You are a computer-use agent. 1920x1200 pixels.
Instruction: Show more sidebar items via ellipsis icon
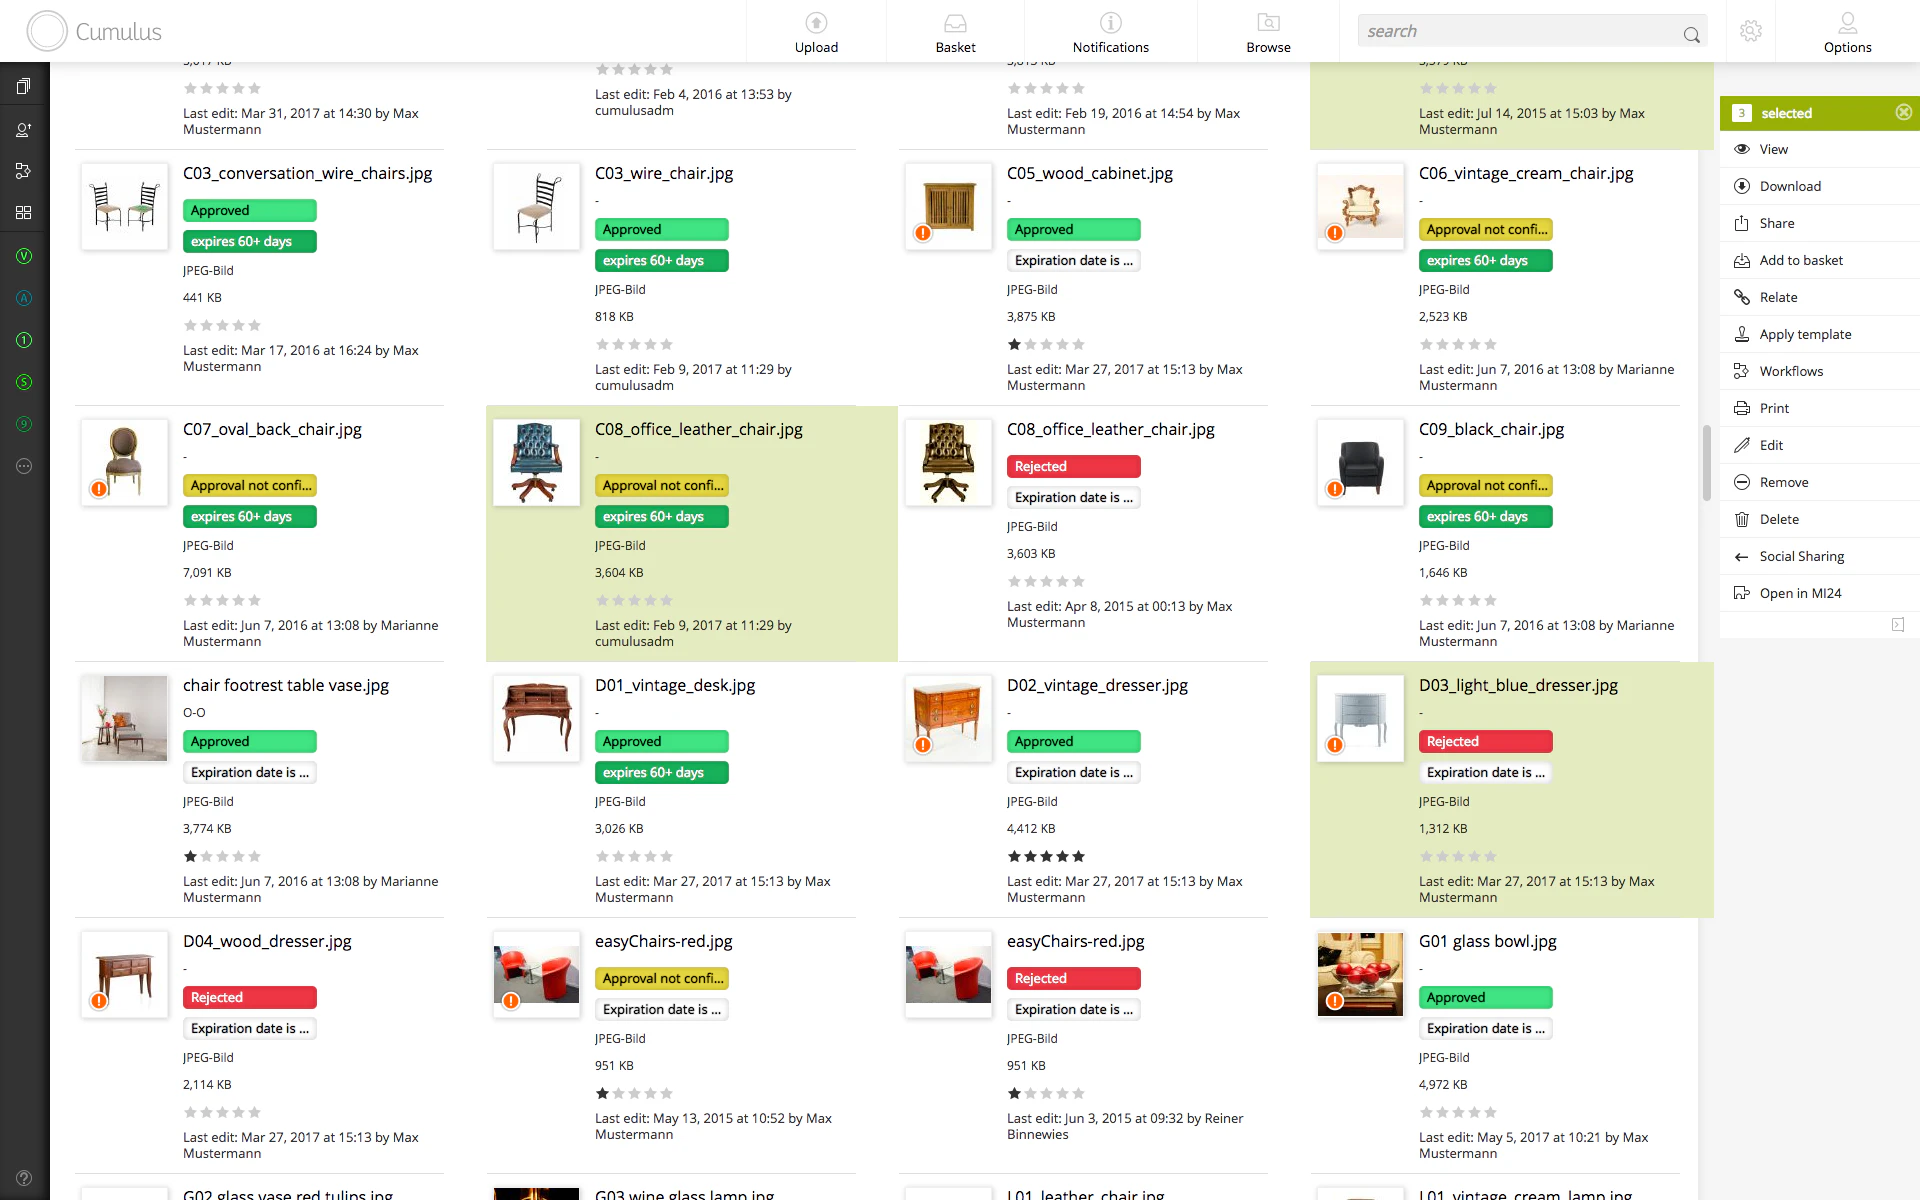coord(24,466)
